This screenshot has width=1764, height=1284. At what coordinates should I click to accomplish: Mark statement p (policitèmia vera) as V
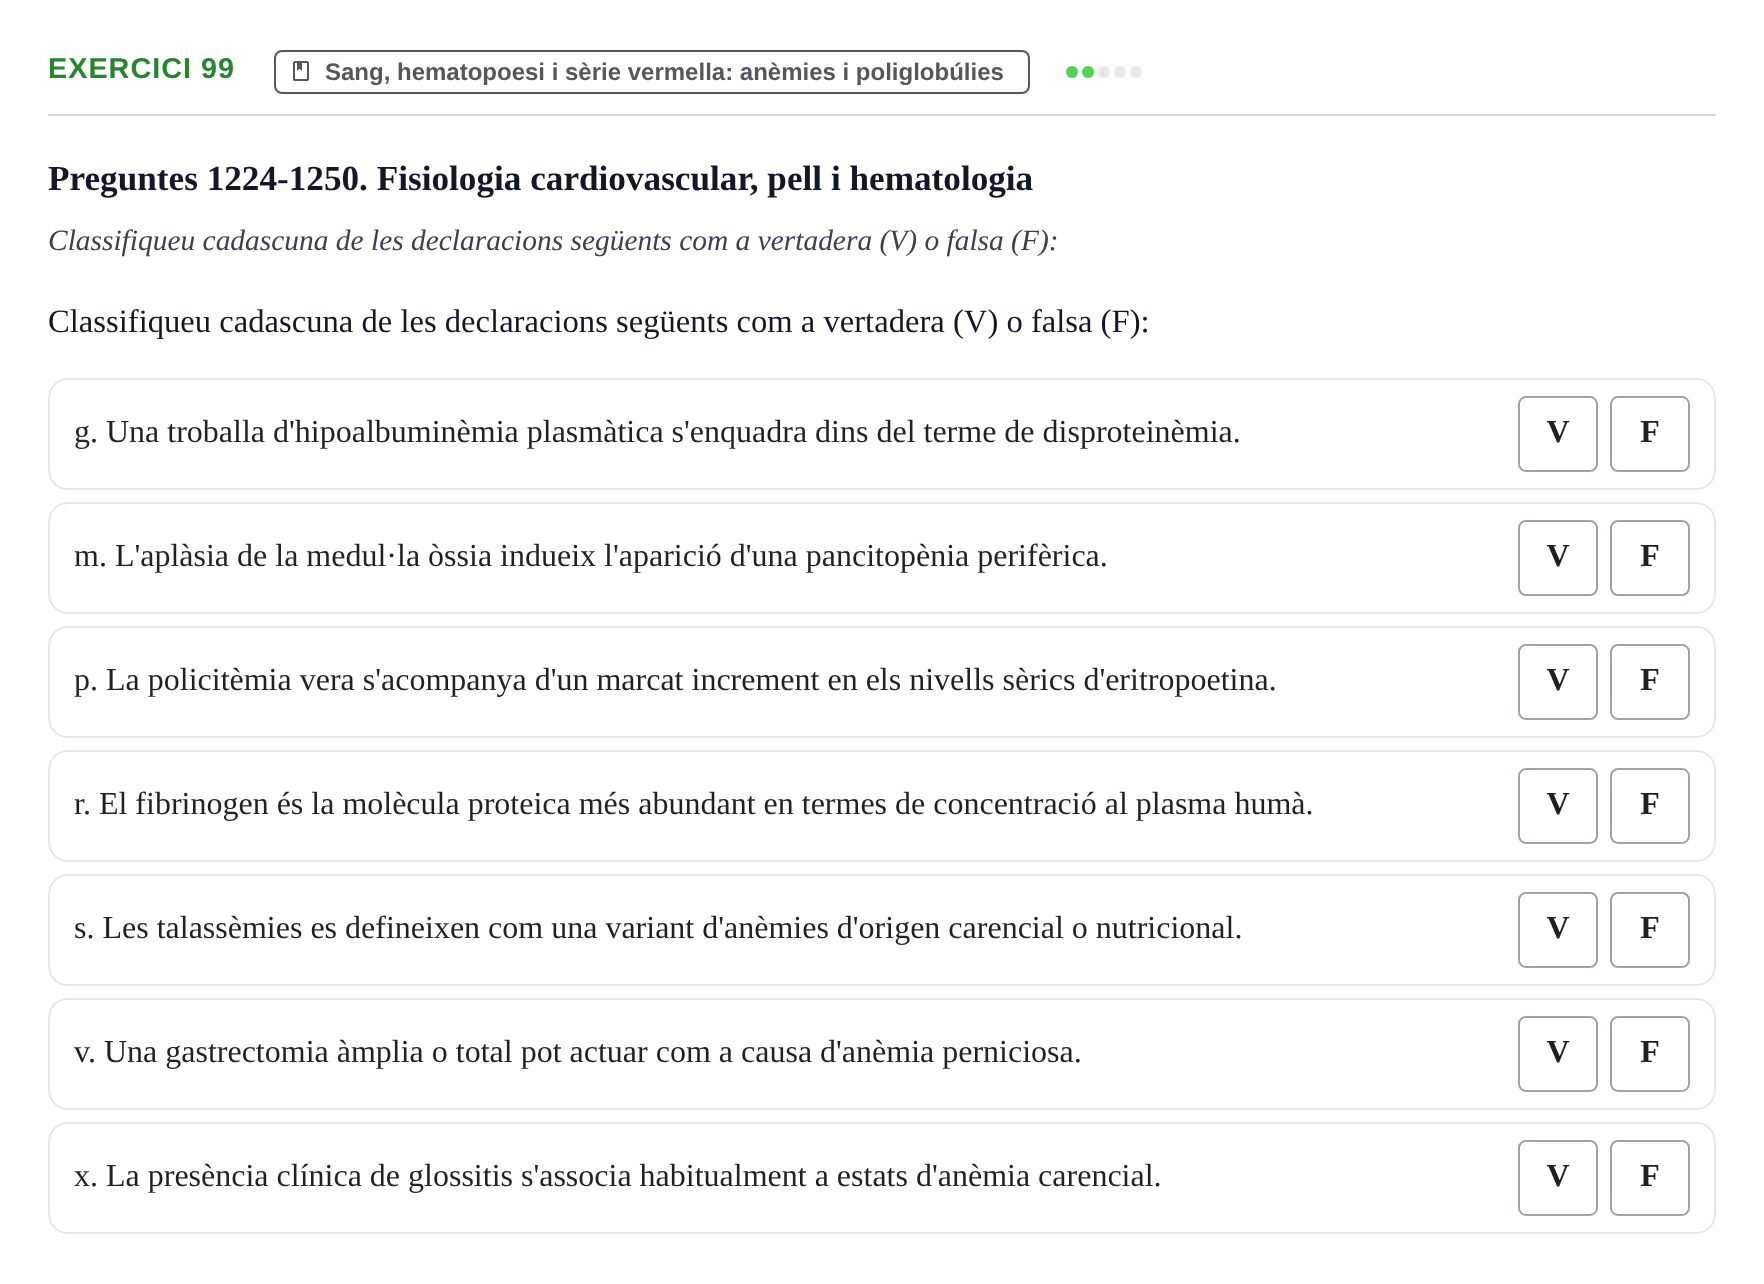coord(1557,681)
